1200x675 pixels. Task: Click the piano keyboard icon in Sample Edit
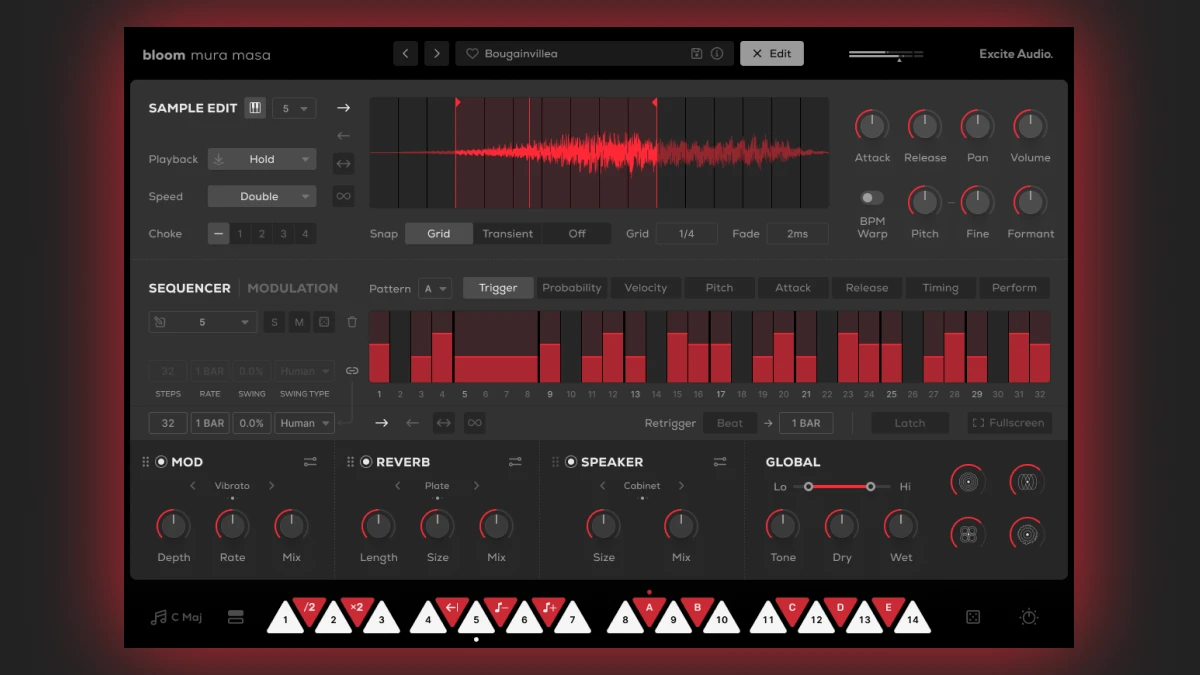(255, 108)
